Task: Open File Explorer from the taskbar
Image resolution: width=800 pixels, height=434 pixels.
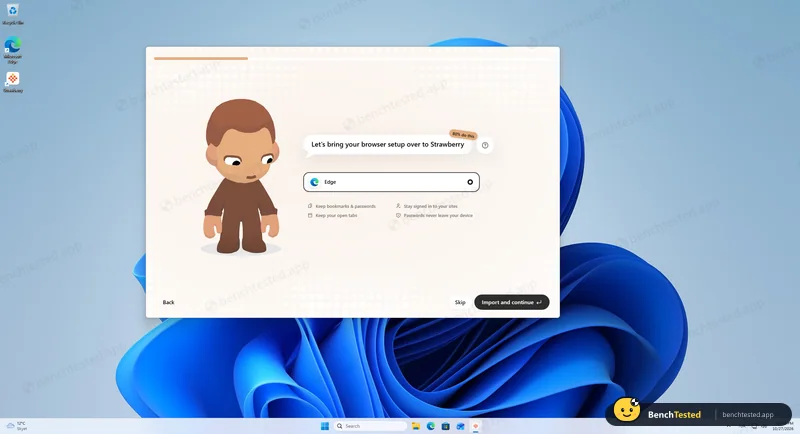Action: pos(416,426)
